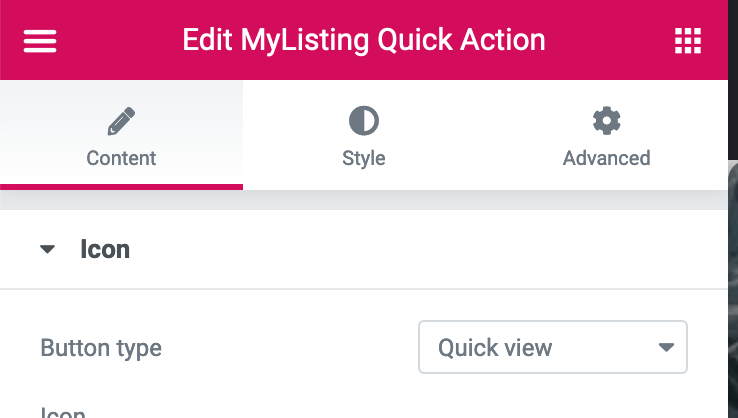Open the widgets grid panel
738x418 pixels.
[688, 41]
